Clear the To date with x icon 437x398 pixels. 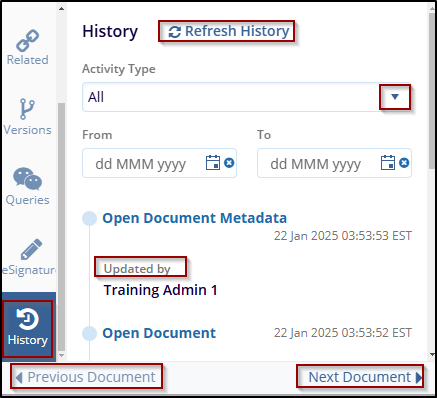(x=404, y=163)
